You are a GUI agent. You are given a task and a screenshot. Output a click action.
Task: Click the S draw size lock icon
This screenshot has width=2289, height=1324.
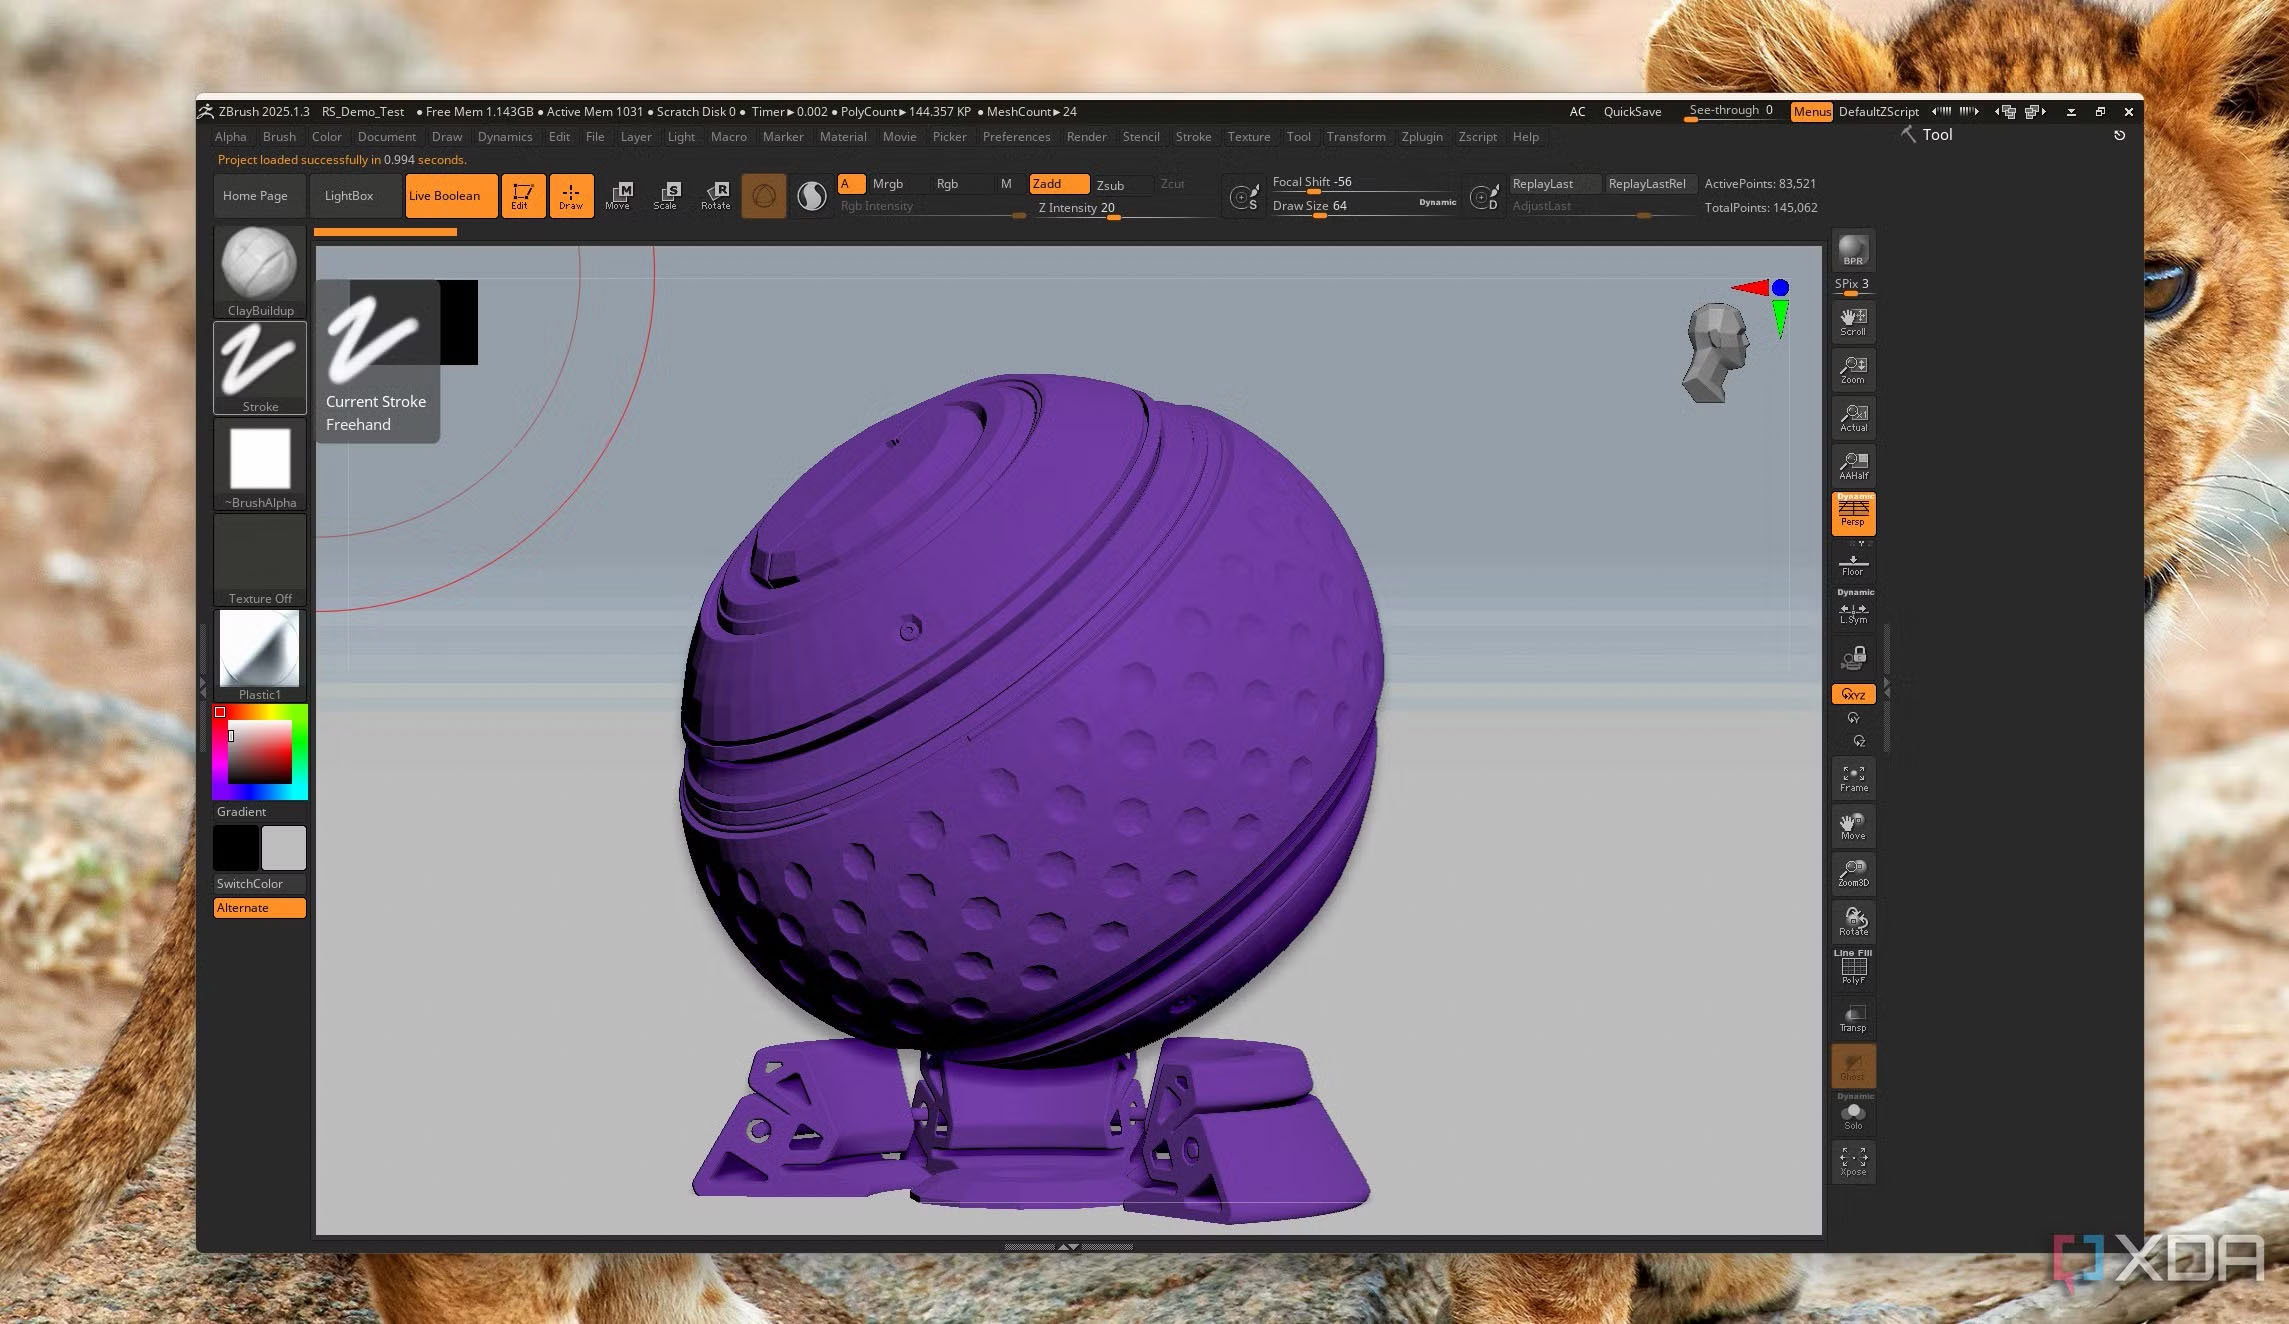point(1244,197)
